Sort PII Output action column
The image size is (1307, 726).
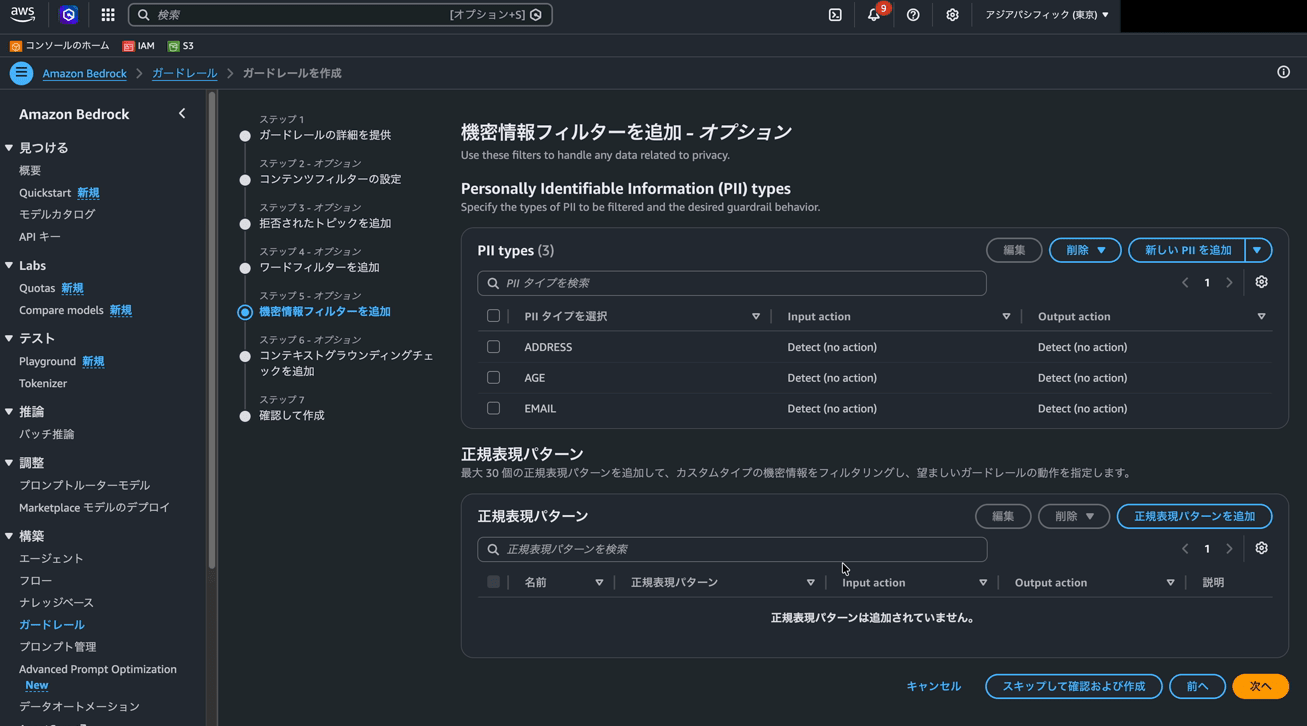(1261, 316)
